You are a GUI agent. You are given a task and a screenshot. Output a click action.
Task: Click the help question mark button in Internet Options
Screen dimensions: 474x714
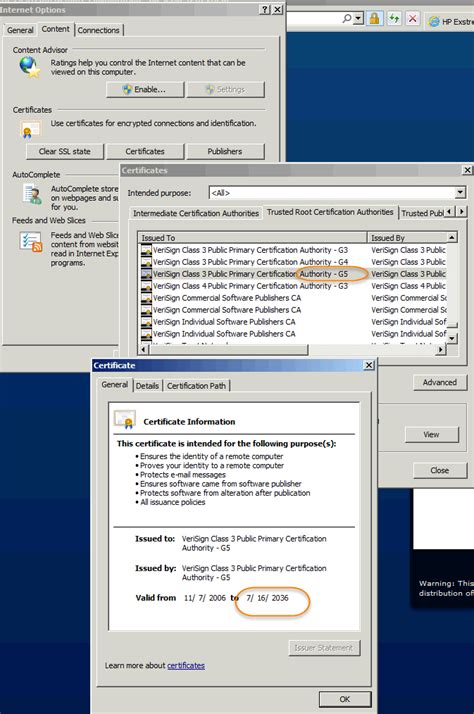pyautogui.click(x=265, y=10)
